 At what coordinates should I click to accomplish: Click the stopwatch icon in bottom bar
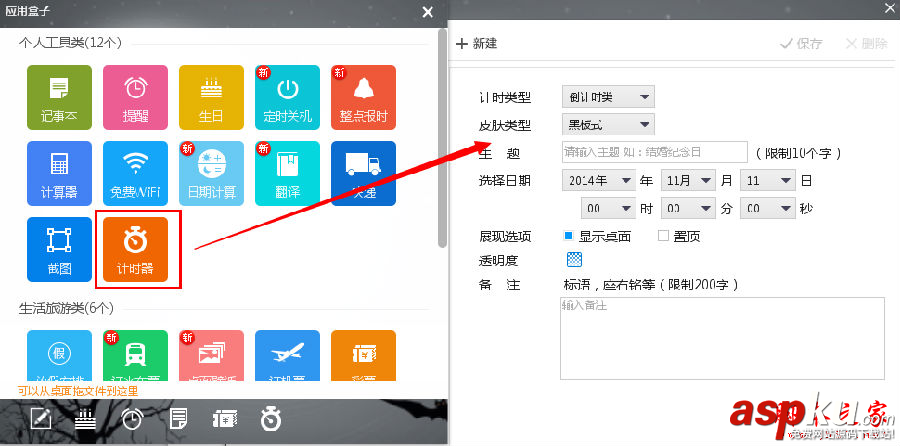(270, 419)
